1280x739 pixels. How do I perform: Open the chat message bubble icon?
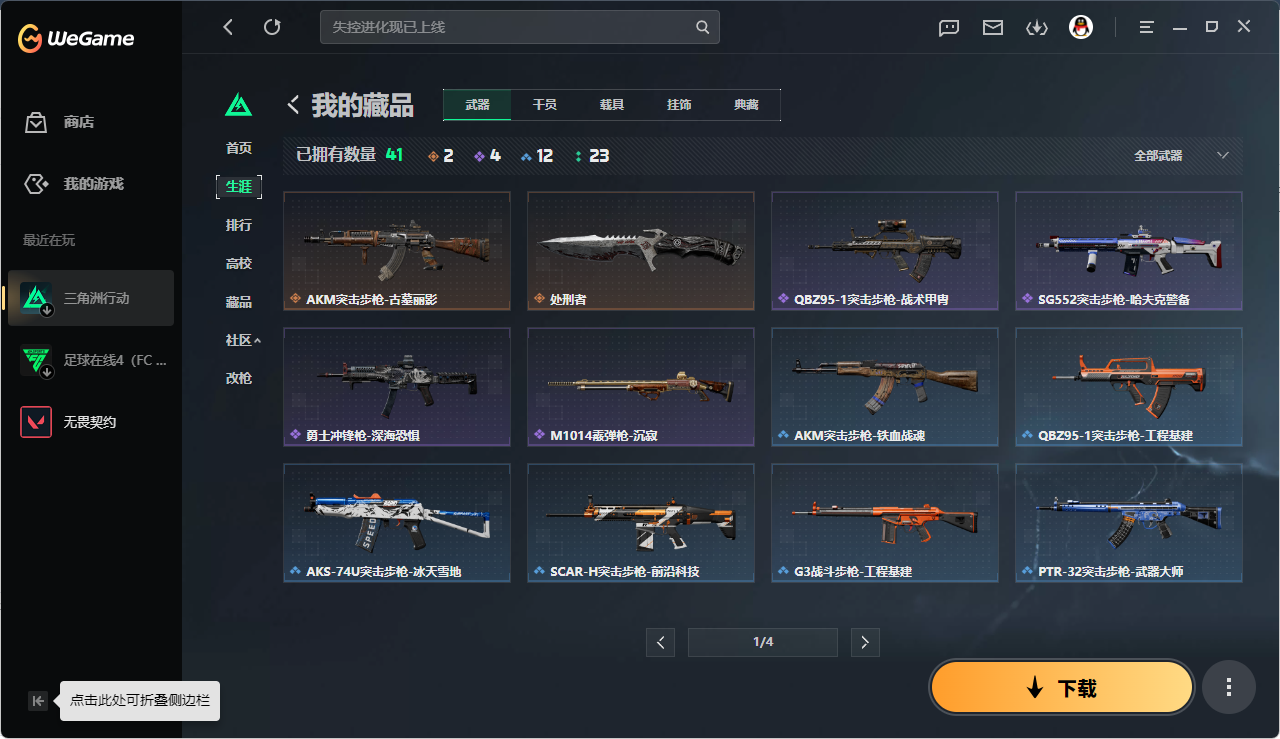pos(949,28)
